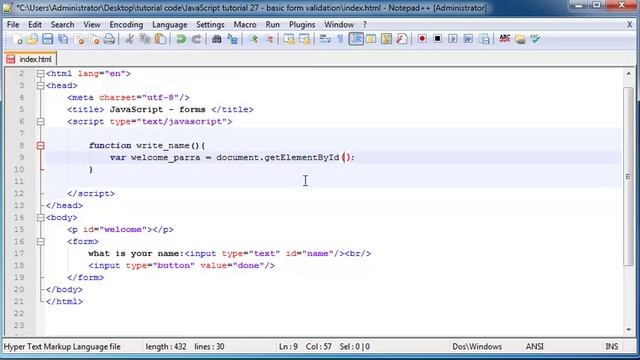The width and height of the screenshot is (640, 360).
Task: Open the Encoding menu
Action: tap(126, 24)
